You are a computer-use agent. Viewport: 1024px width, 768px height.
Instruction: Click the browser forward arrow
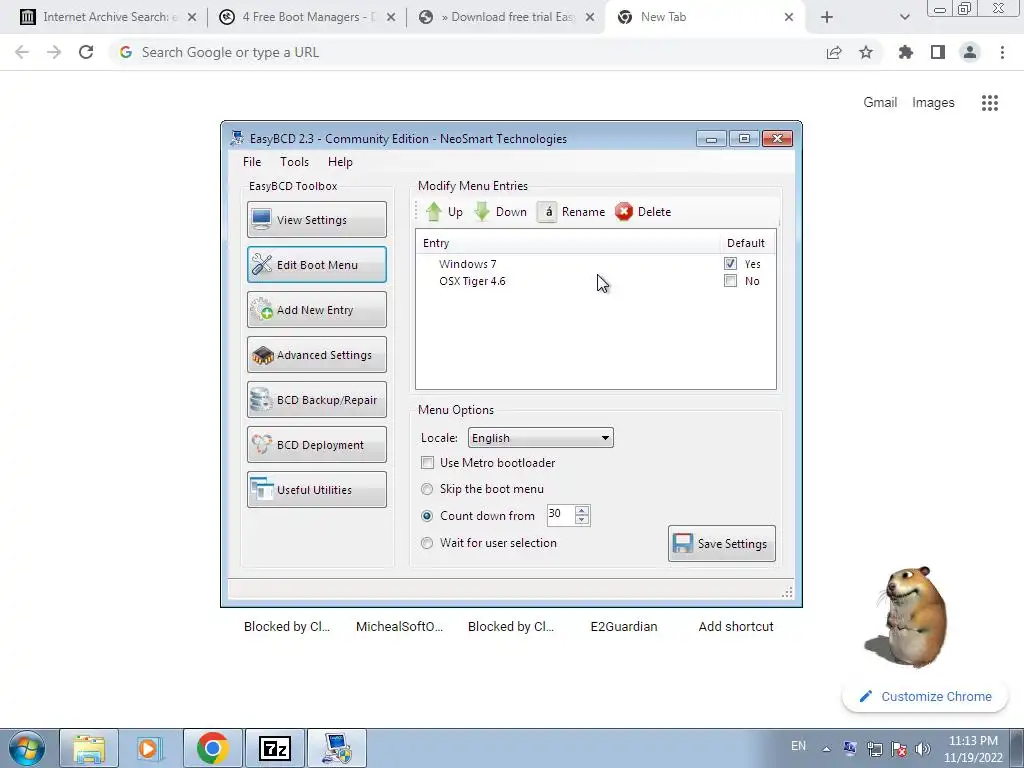(x=54, y=52)
